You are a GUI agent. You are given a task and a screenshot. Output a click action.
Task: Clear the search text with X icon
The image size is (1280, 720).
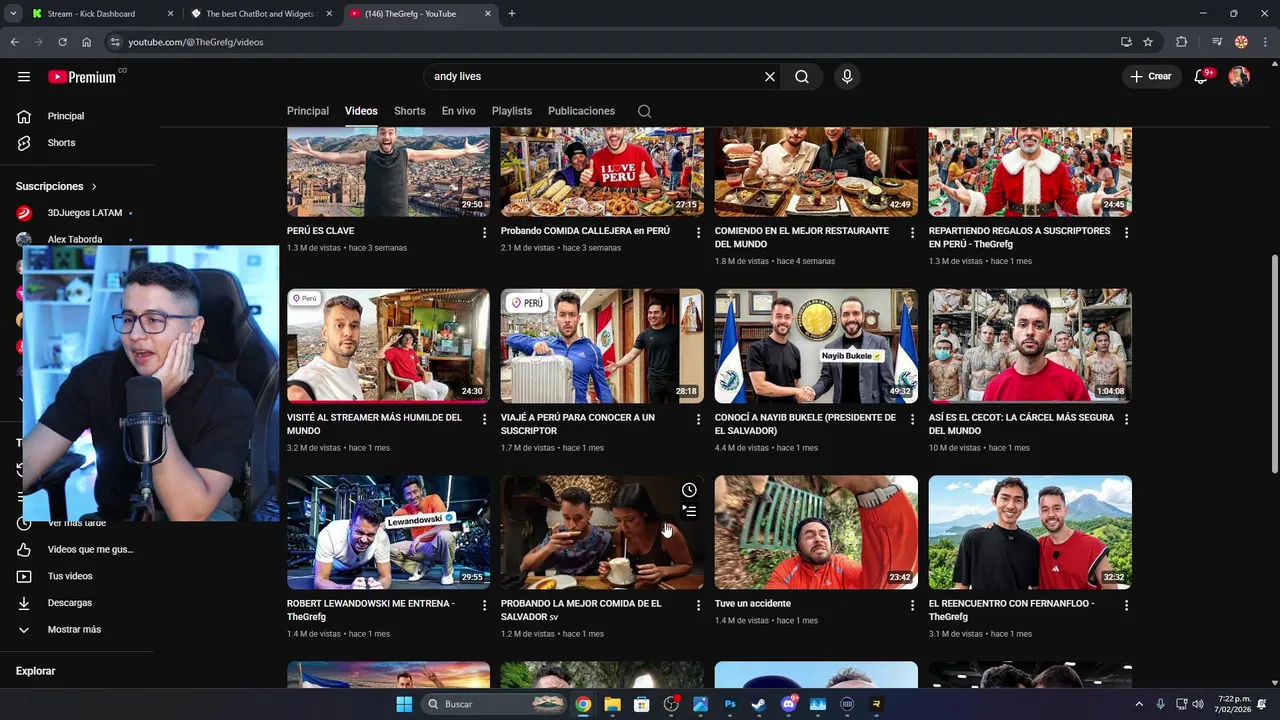tap(770, 76)
